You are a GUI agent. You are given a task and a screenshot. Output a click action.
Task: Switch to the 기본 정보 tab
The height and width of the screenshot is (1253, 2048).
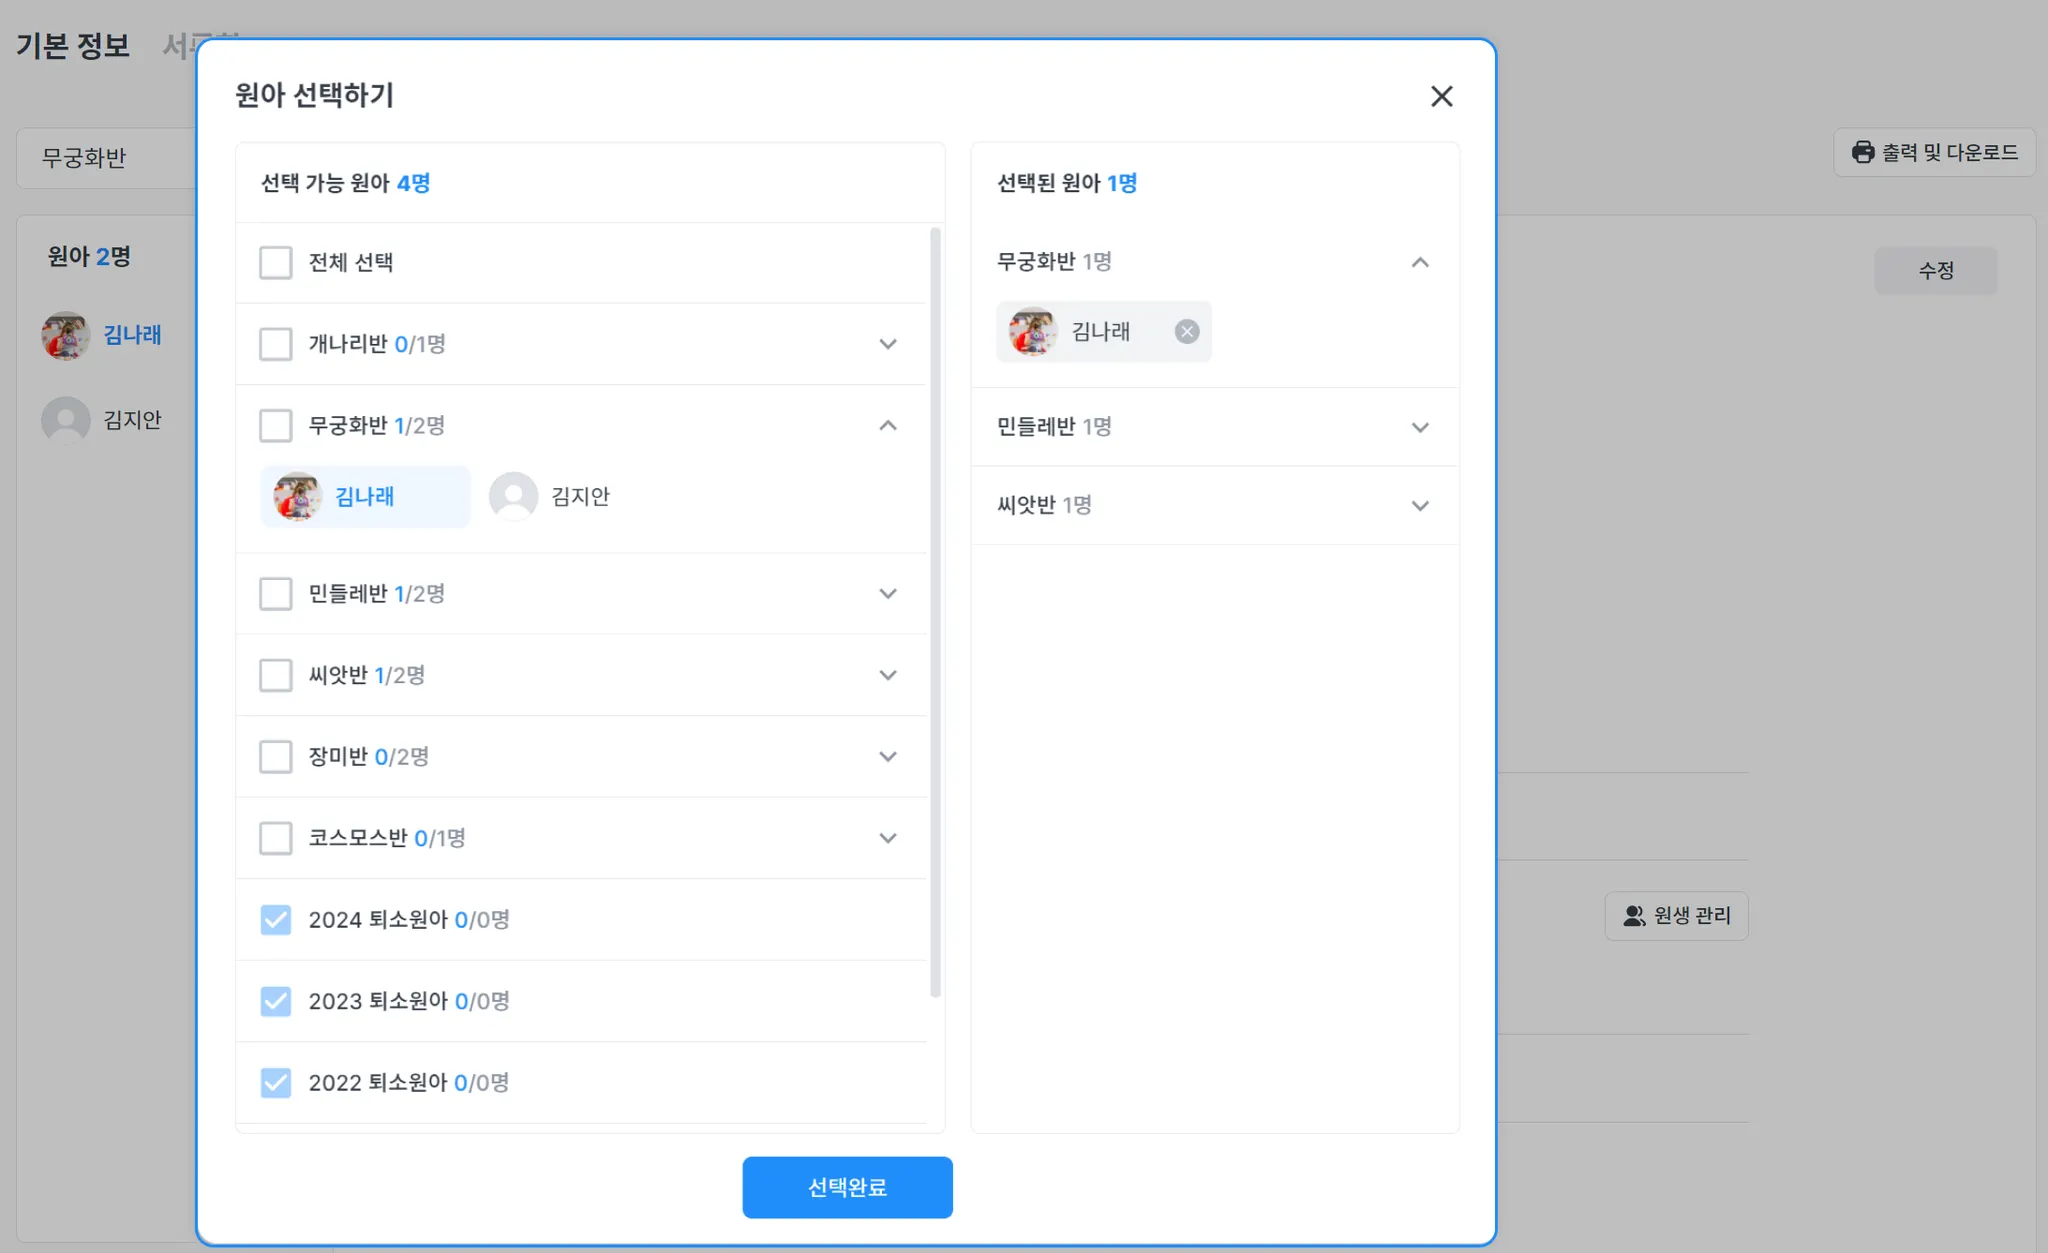click(x=73, y=46)
